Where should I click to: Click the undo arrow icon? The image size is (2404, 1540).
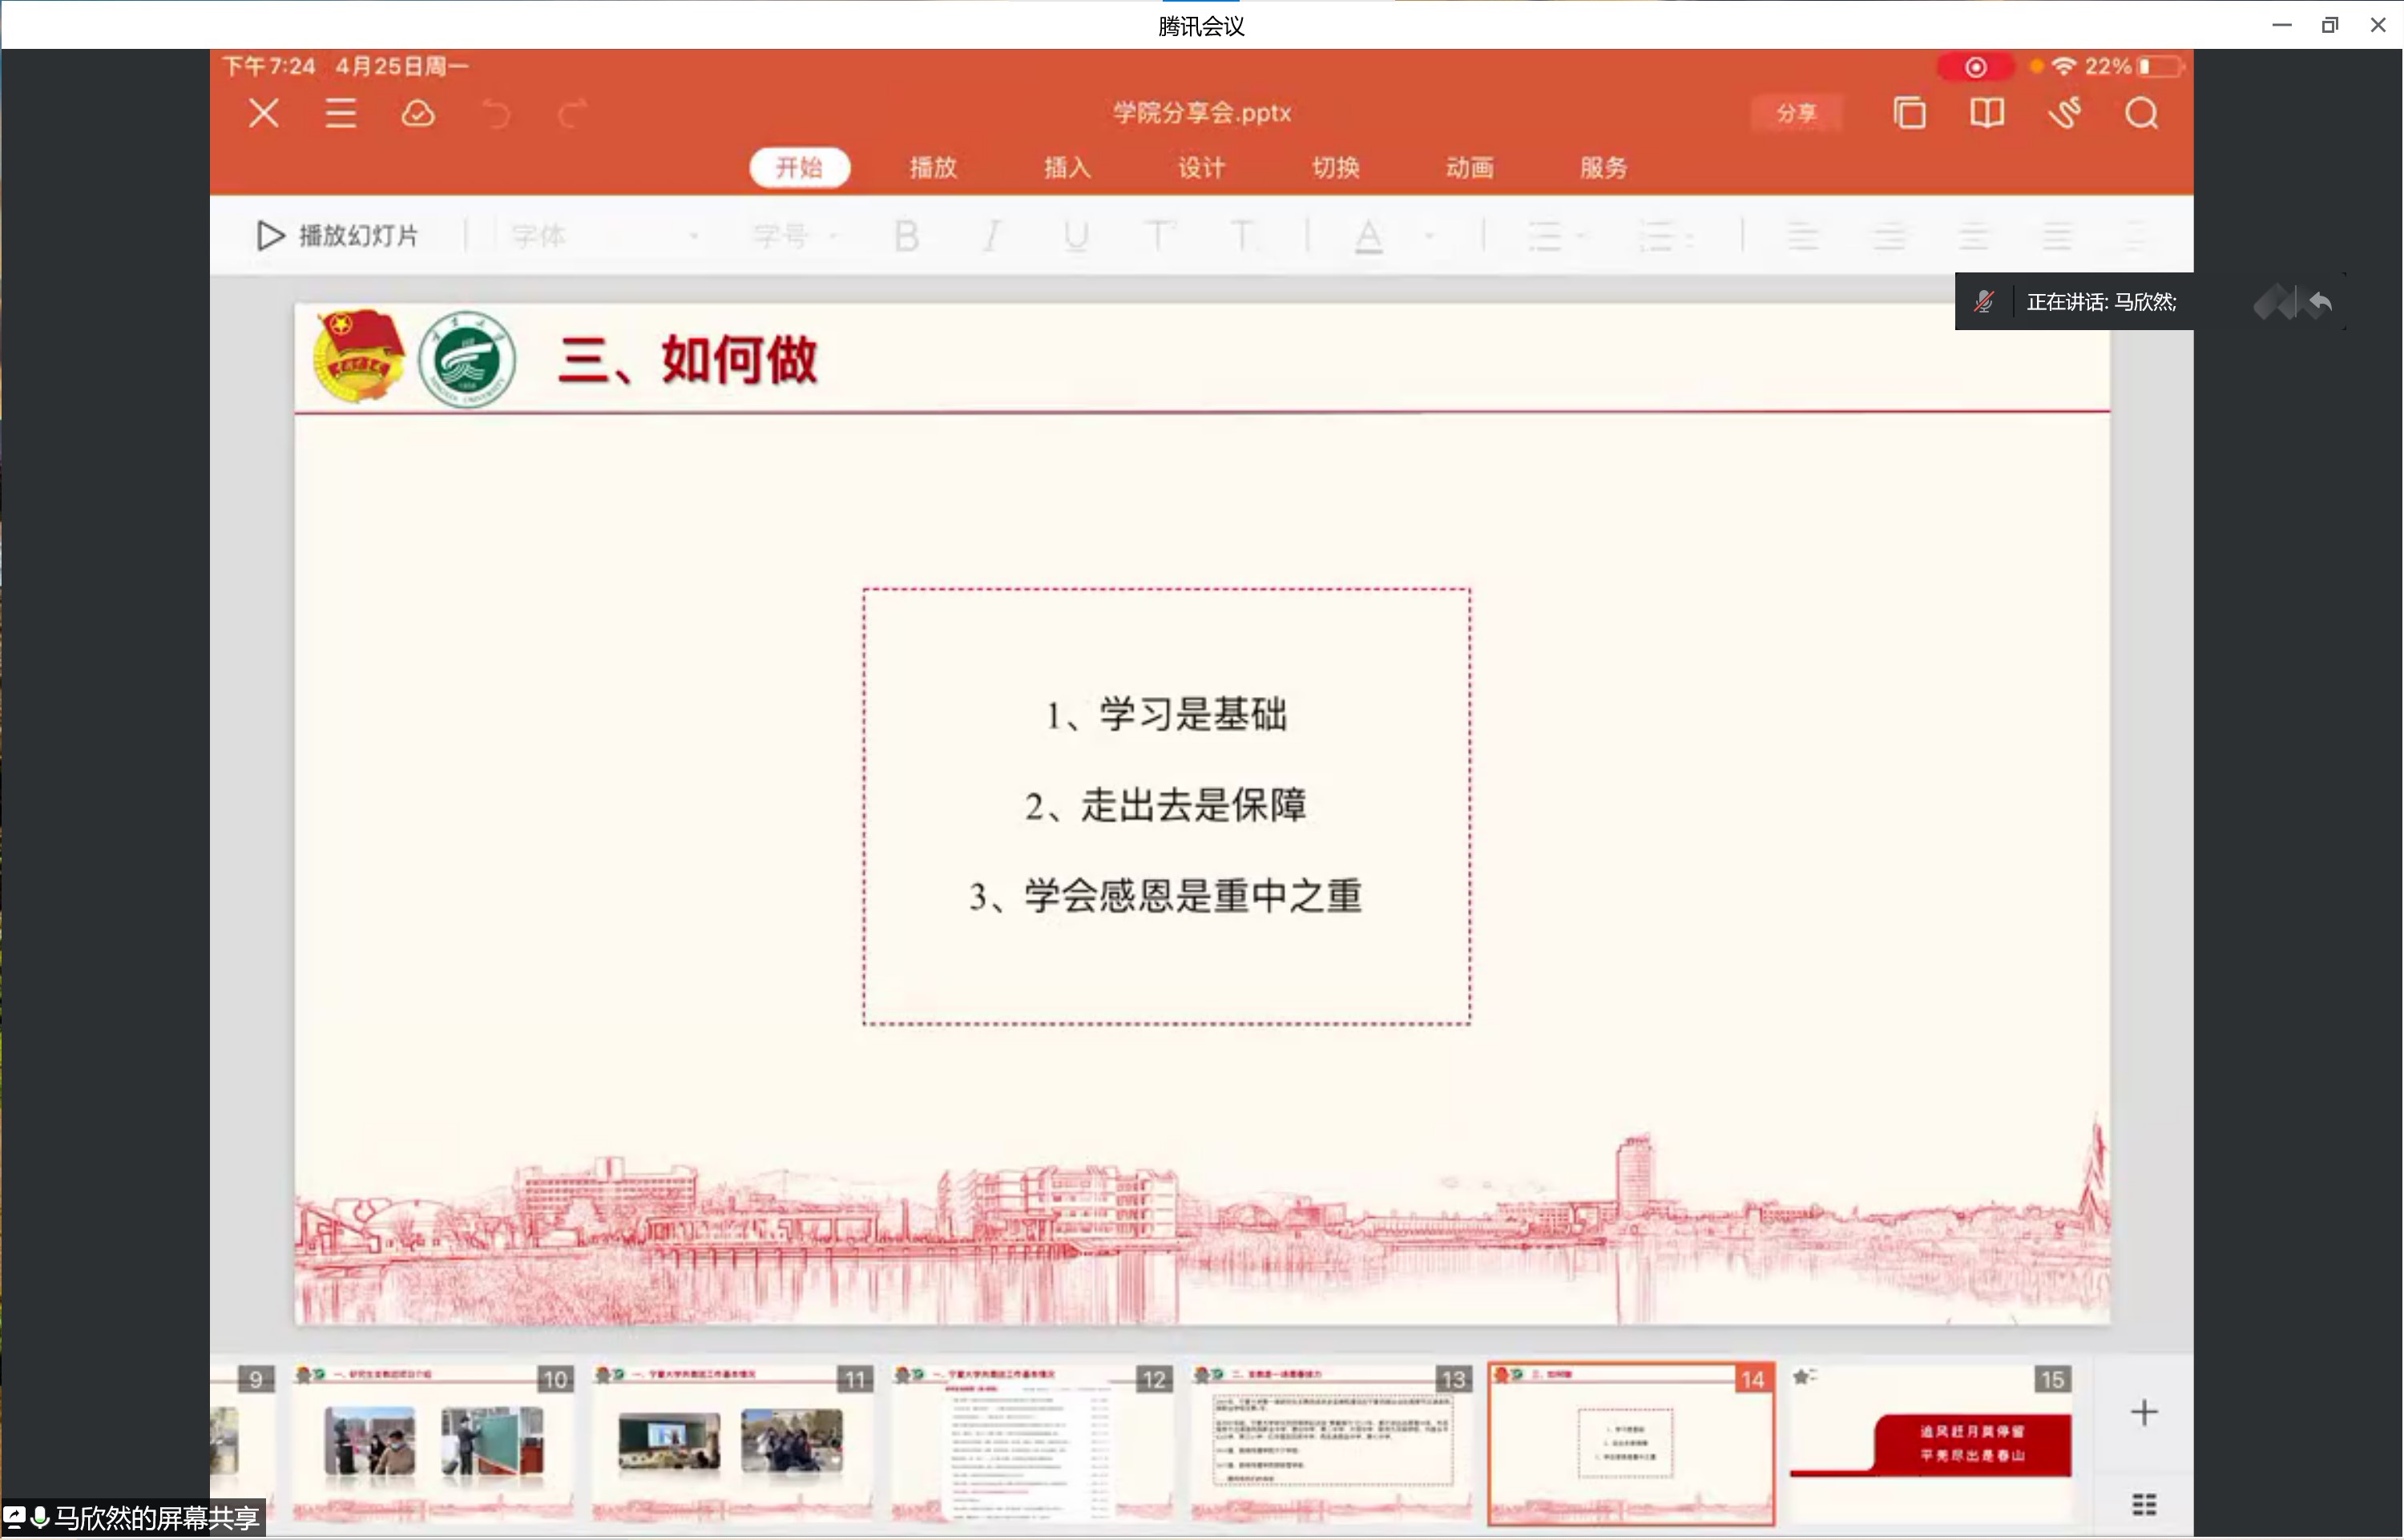tap(496, 114)
